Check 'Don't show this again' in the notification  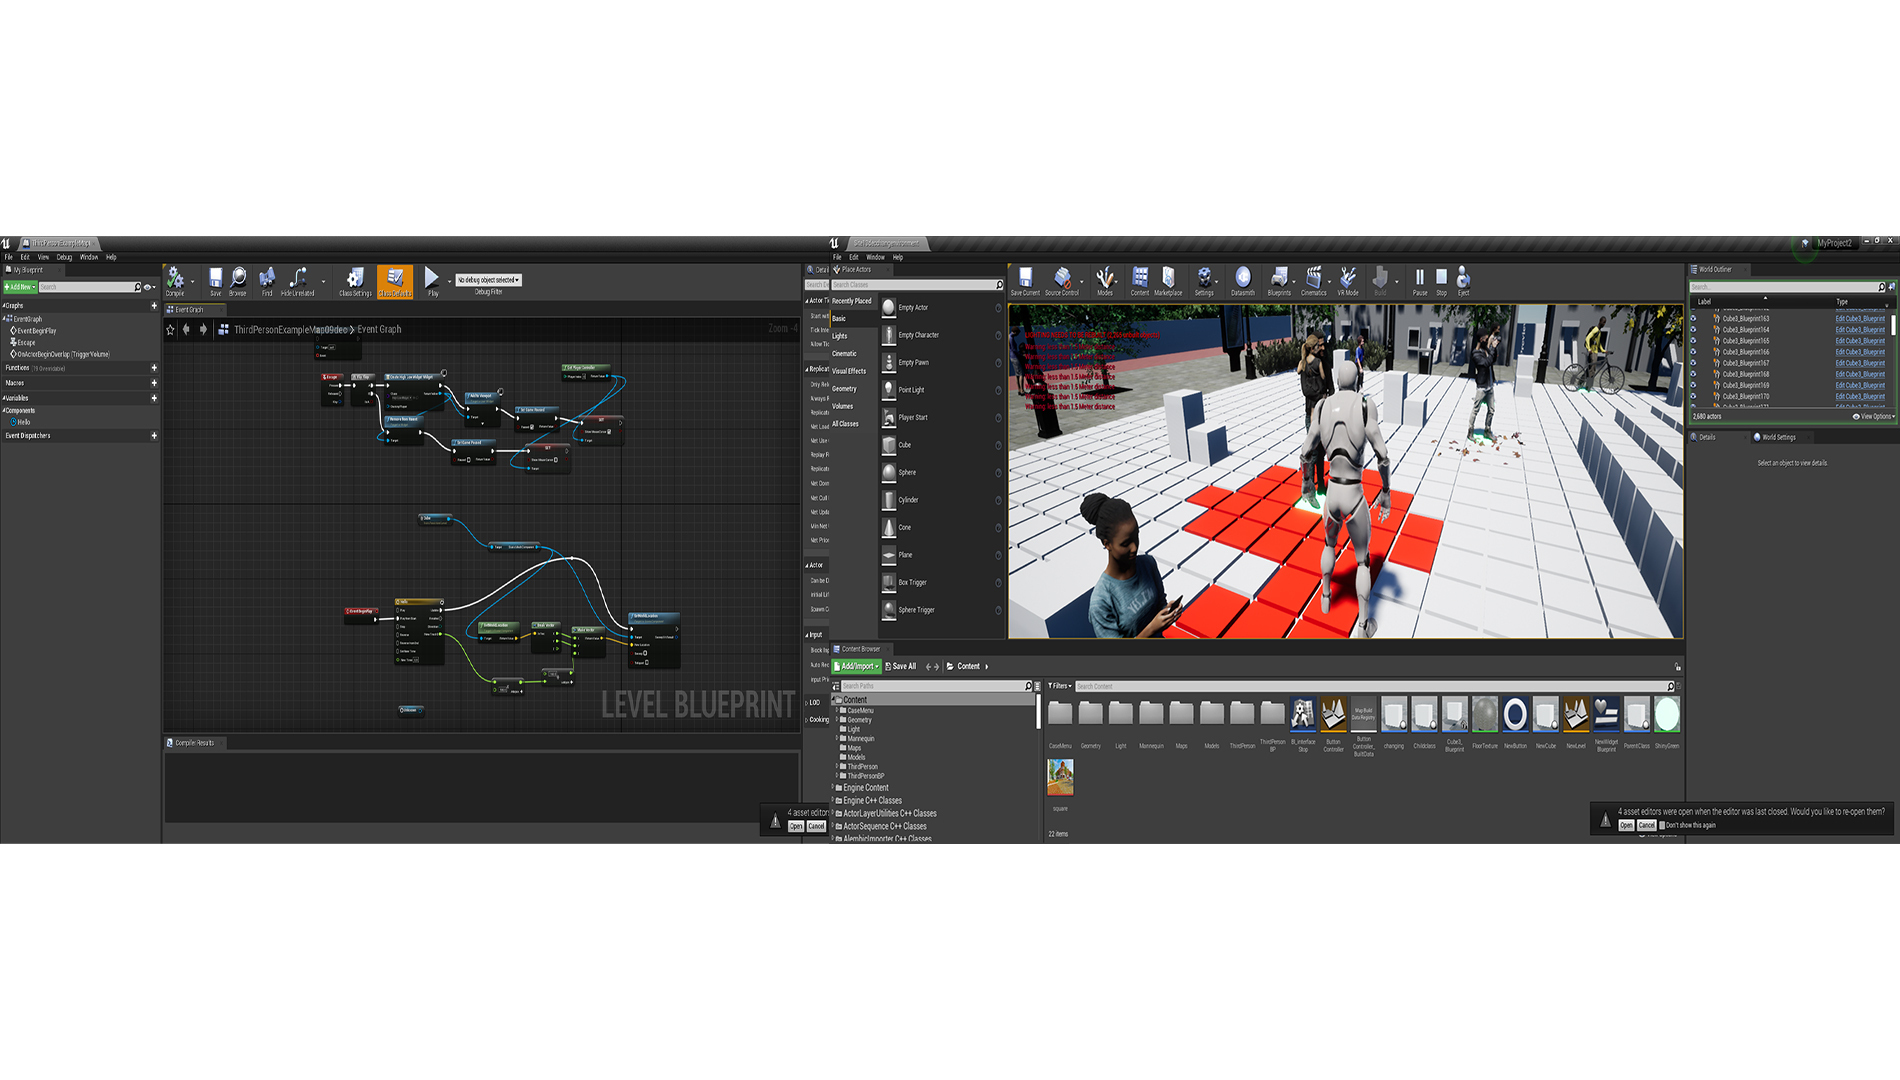coord(1662,825)
